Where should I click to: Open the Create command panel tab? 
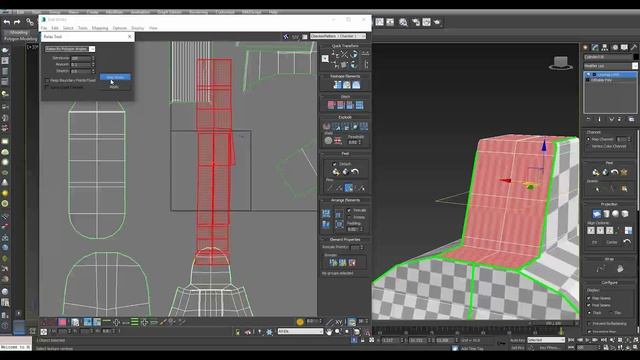586,48
